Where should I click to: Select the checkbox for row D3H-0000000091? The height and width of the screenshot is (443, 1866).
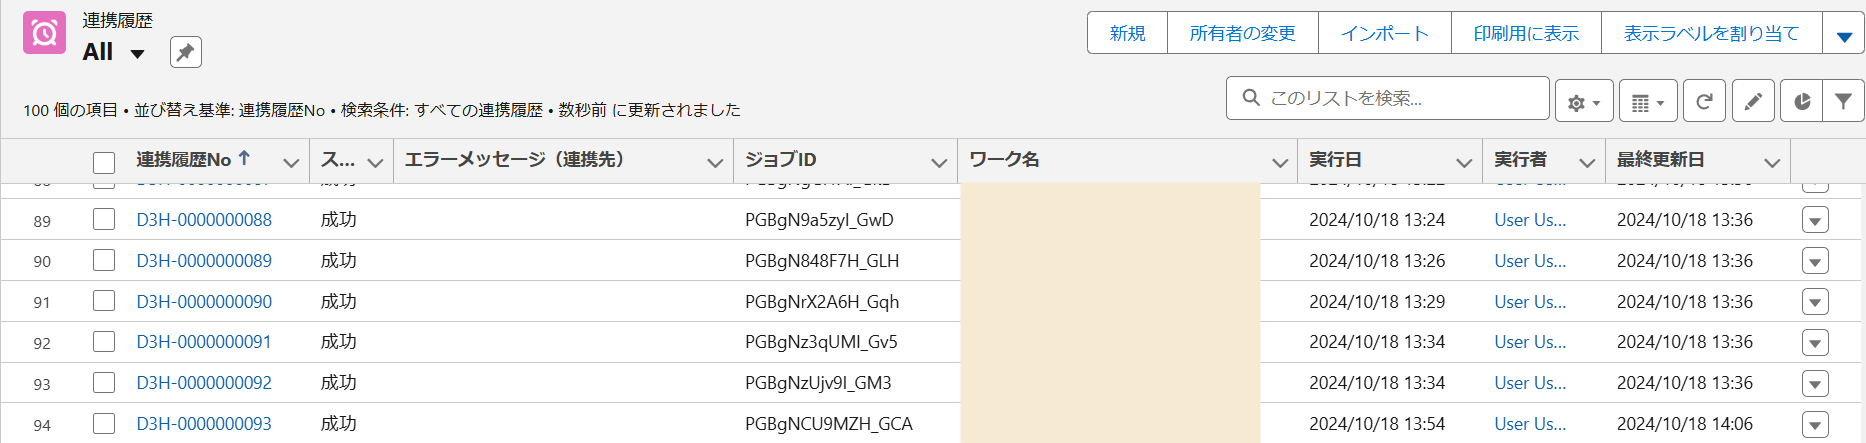click(104, 342)
